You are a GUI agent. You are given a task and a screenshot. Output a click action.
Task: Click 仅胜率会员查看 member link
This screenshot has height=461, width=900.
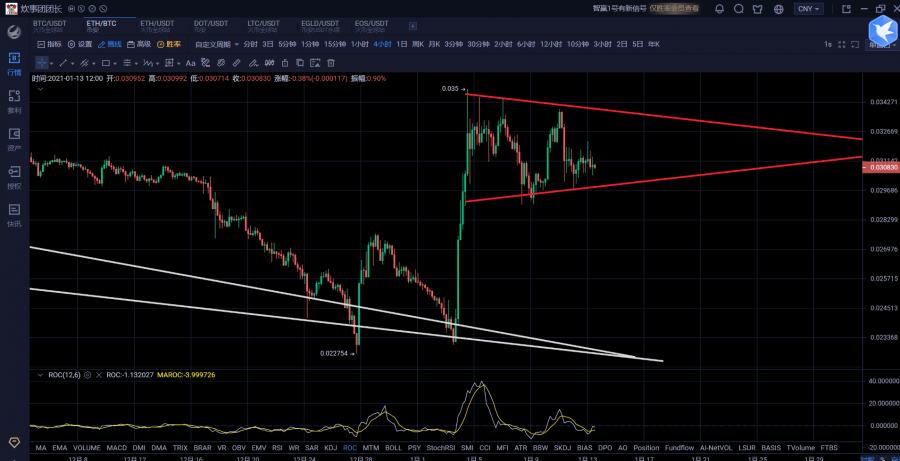674,9
